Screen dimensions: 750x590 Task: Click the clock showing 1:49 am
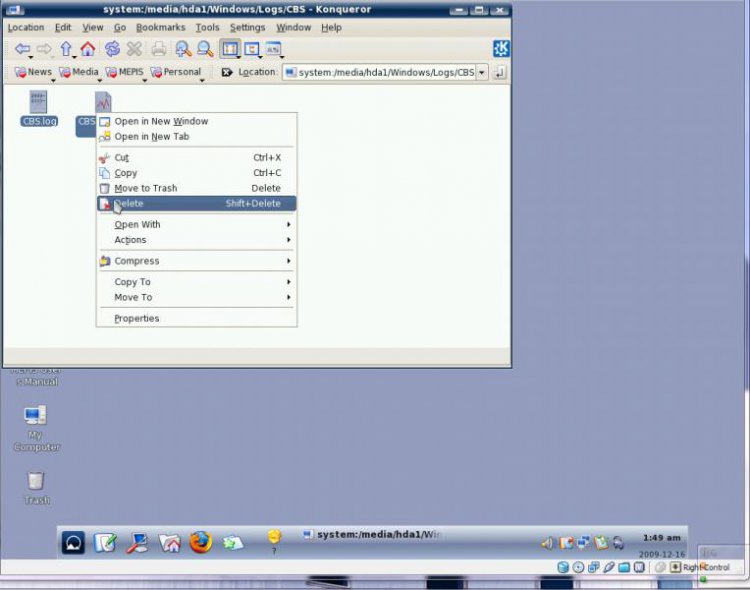(662, 538)
